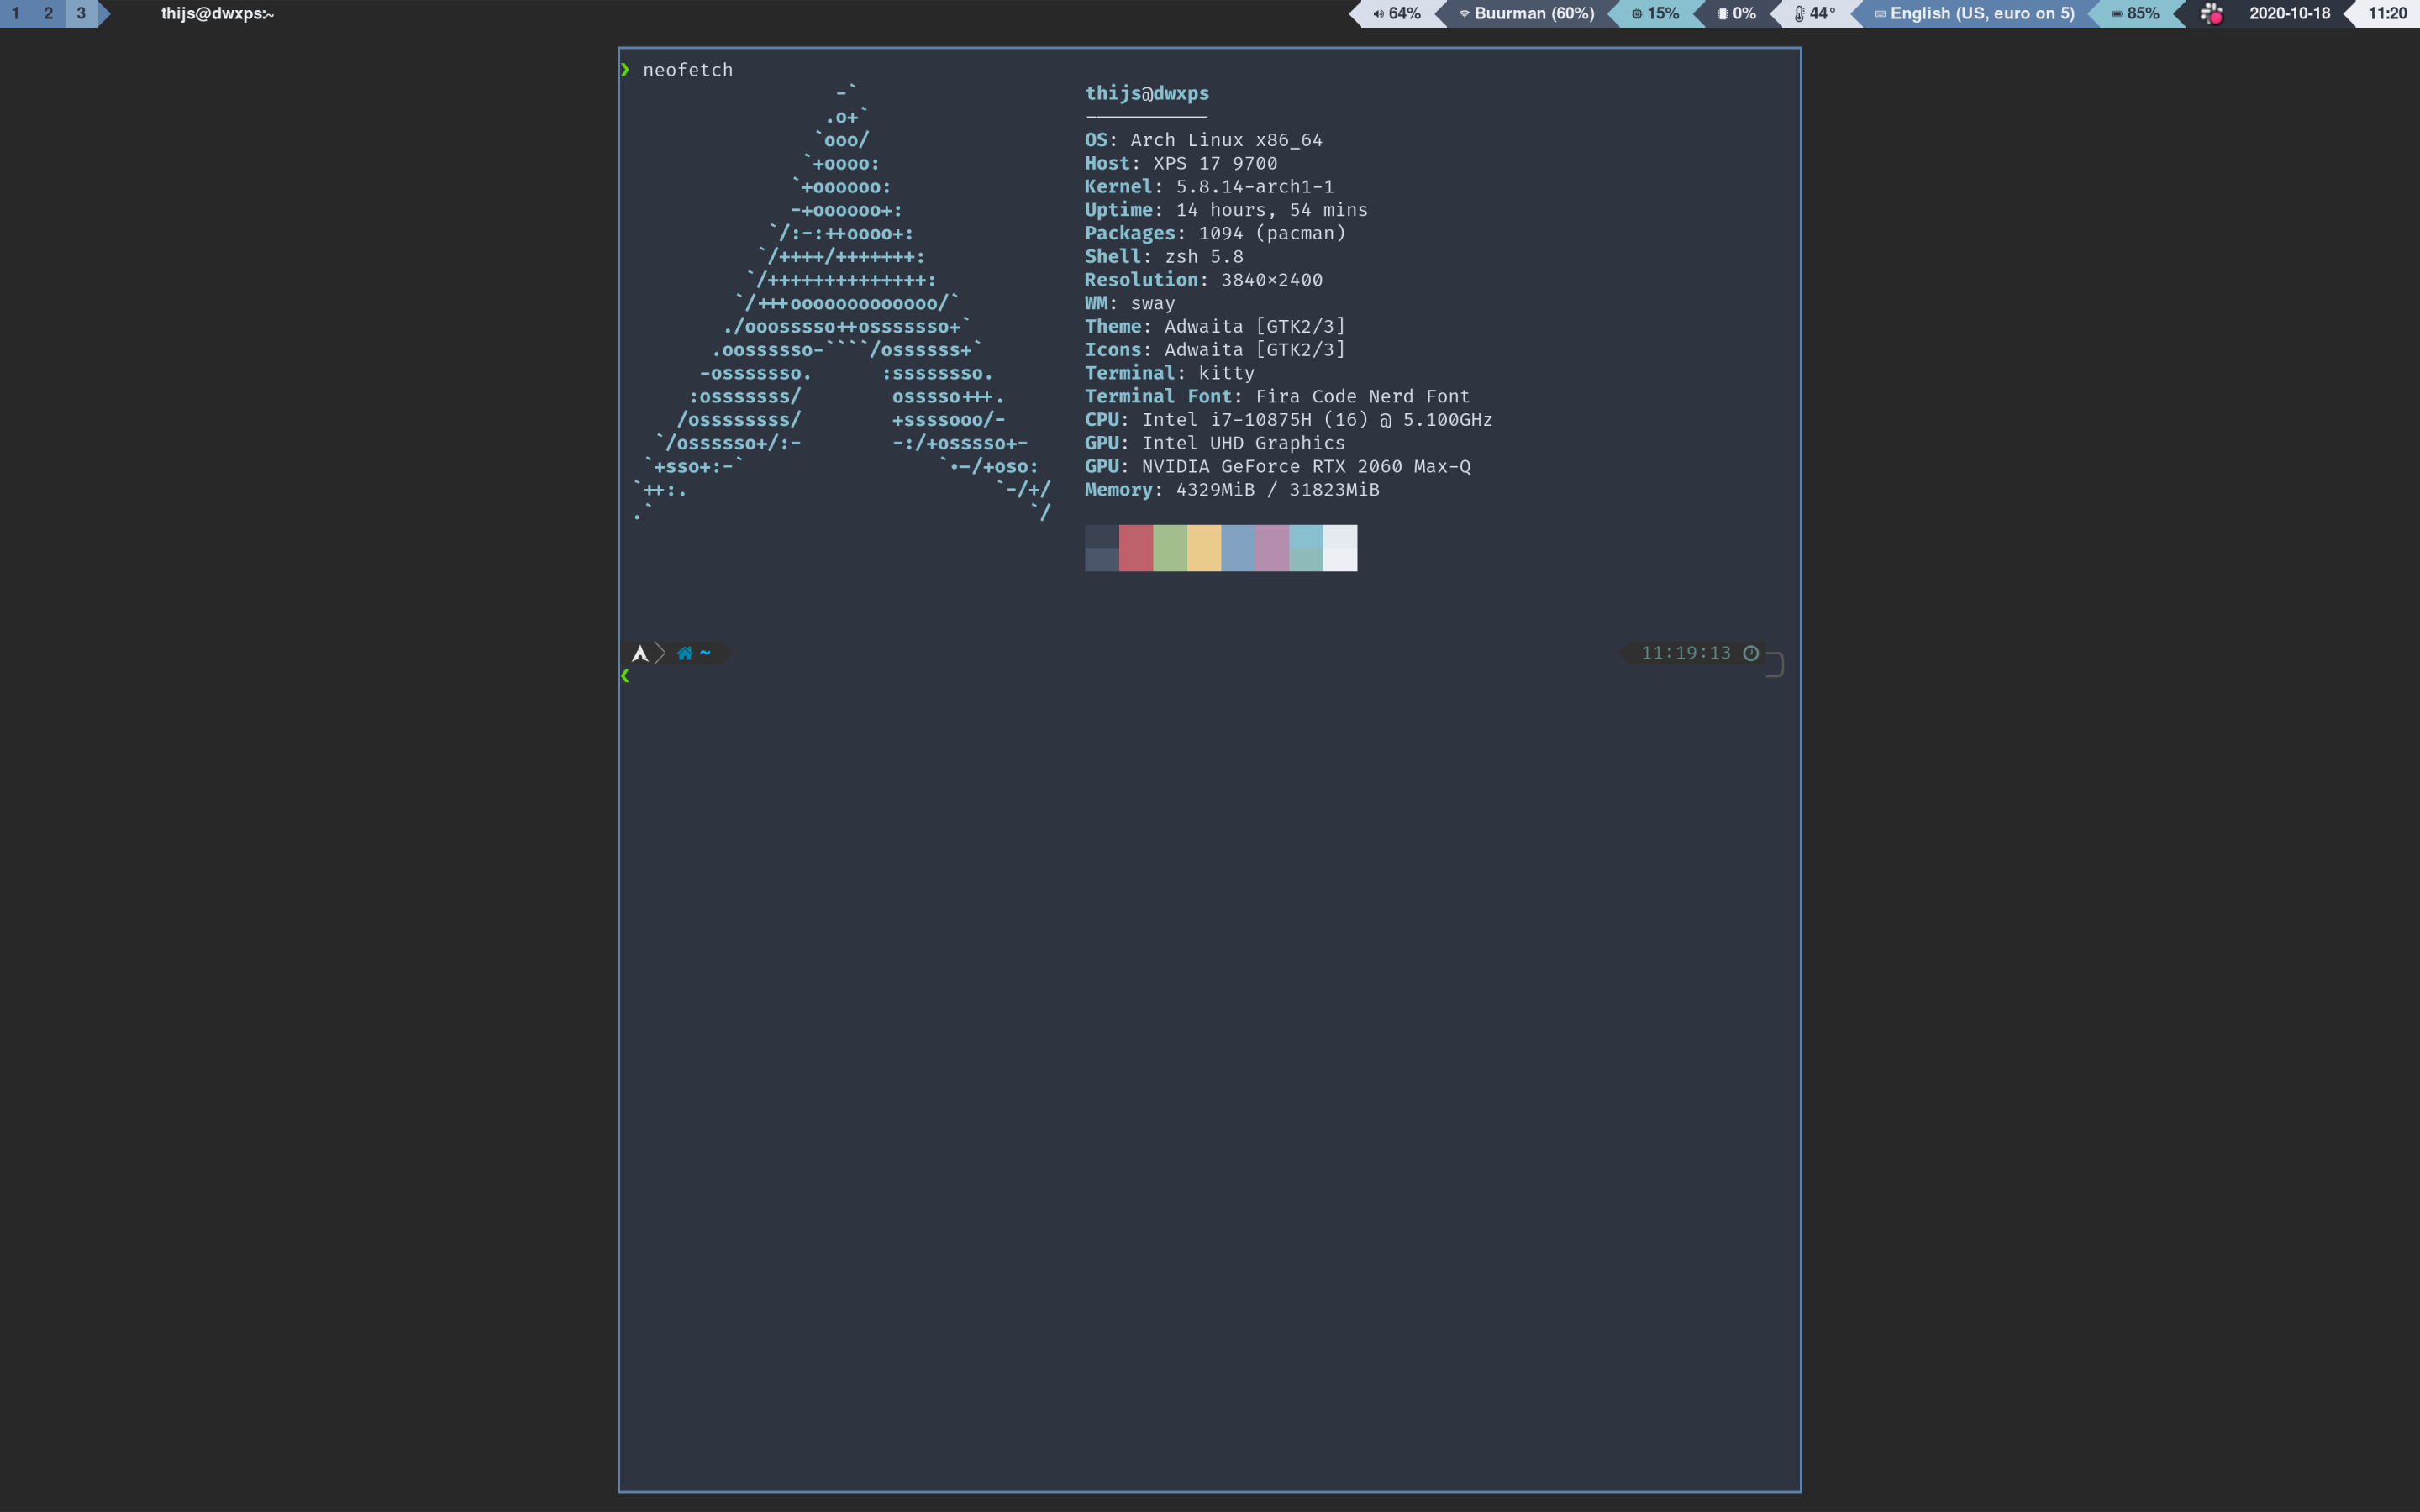Viewport: 2420px width, 1512px height.
Task: Click the Terminal: kitty line
Action: [1169, 373]
